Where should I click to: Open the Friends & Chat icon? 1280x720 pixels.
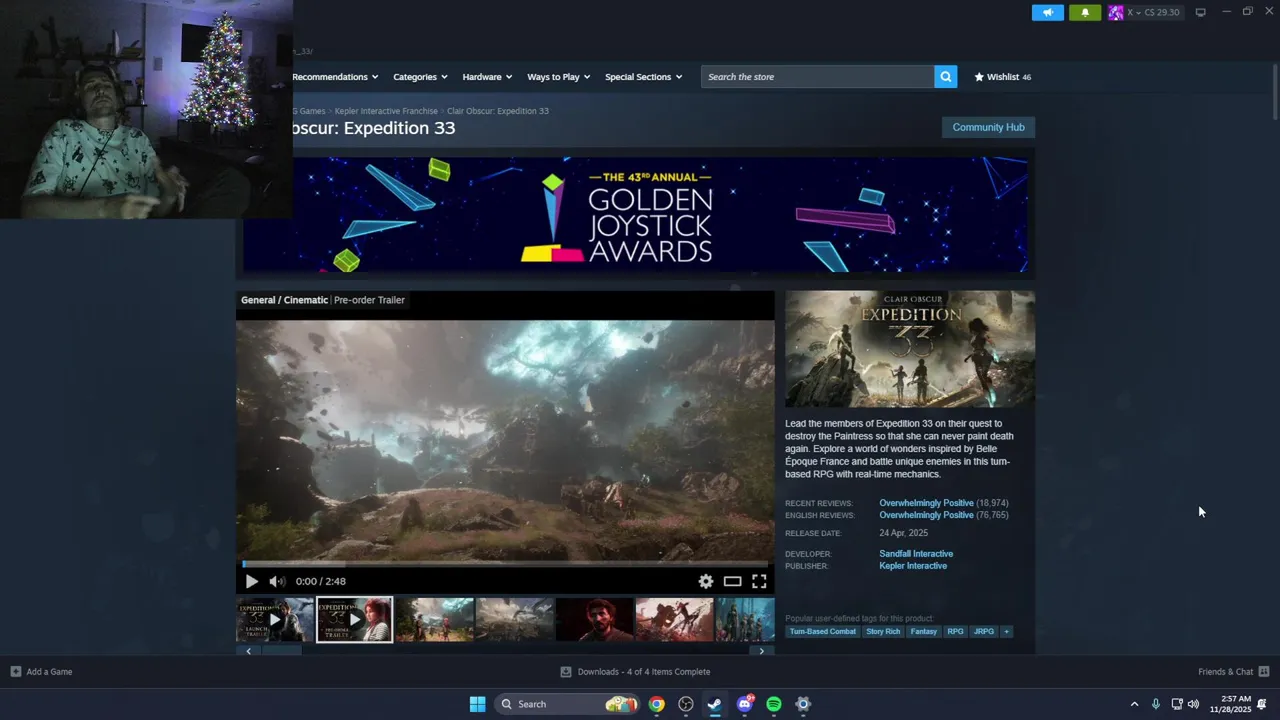(1264, 672)
